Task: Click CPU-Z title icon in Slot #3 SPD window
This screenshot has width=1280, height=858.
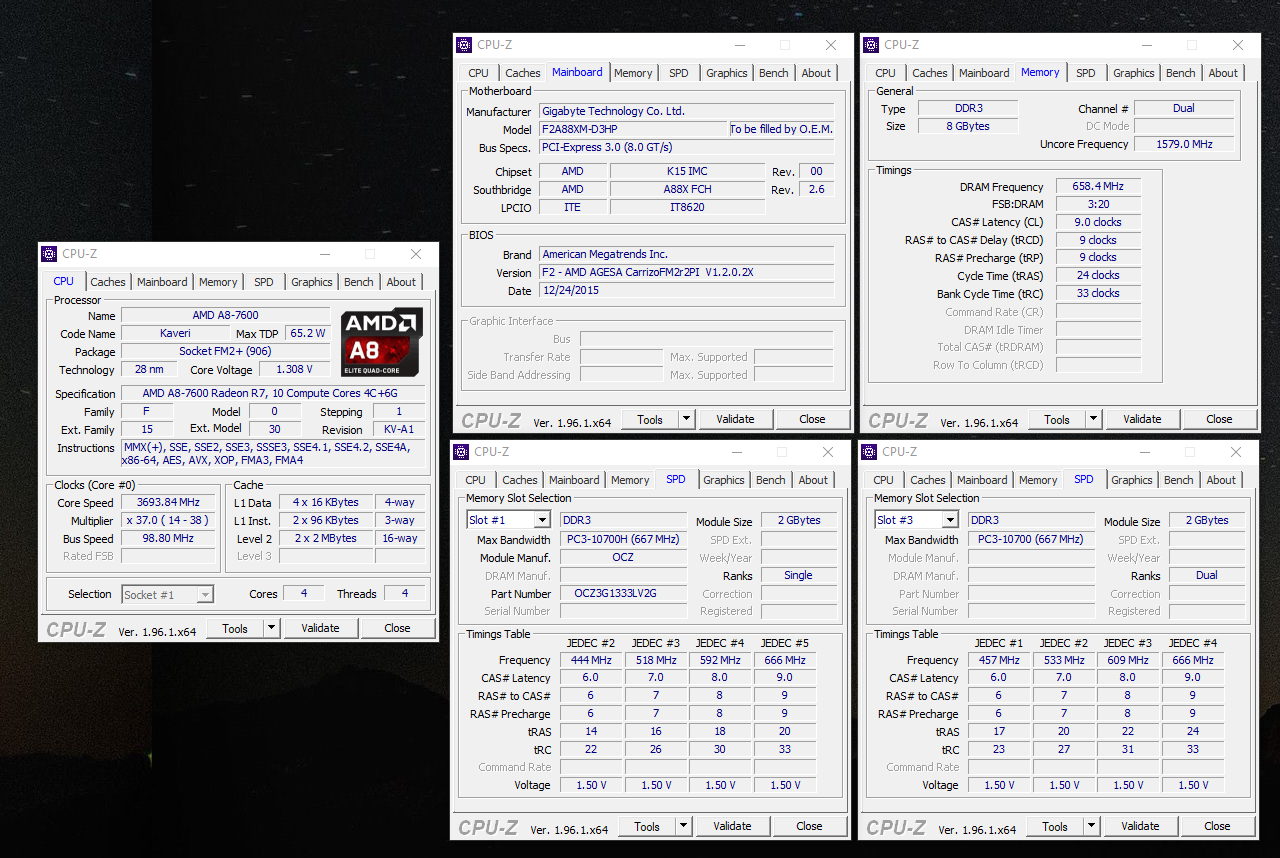Action: 869,452
